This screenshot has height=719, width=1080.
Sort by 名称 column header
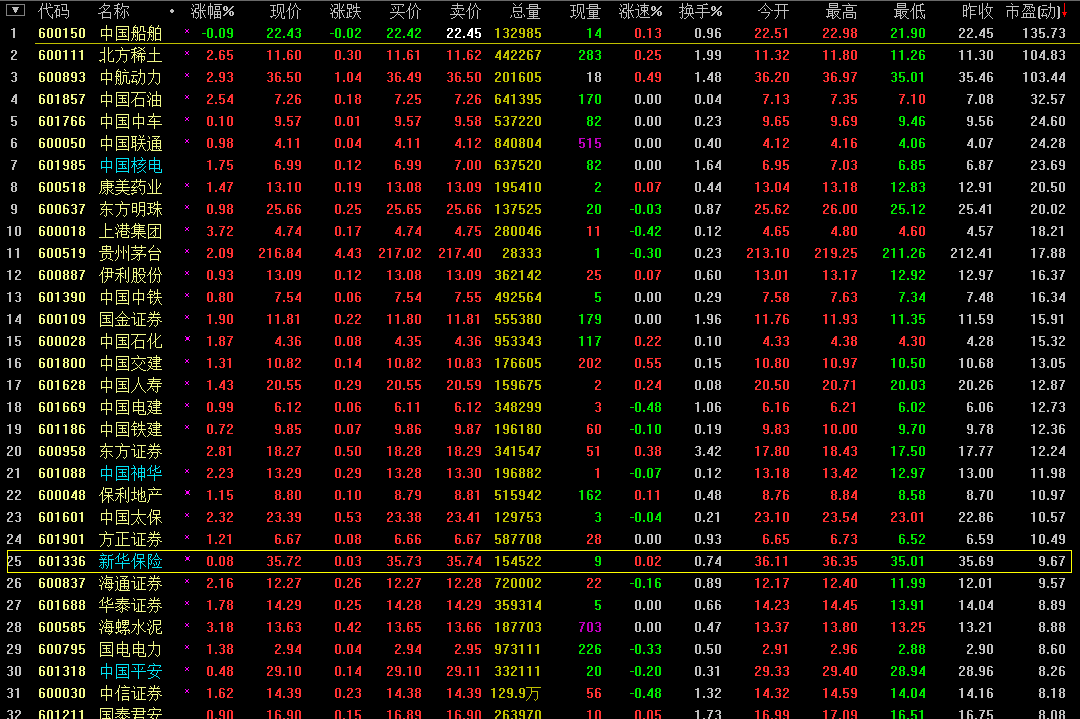[114, 11]
